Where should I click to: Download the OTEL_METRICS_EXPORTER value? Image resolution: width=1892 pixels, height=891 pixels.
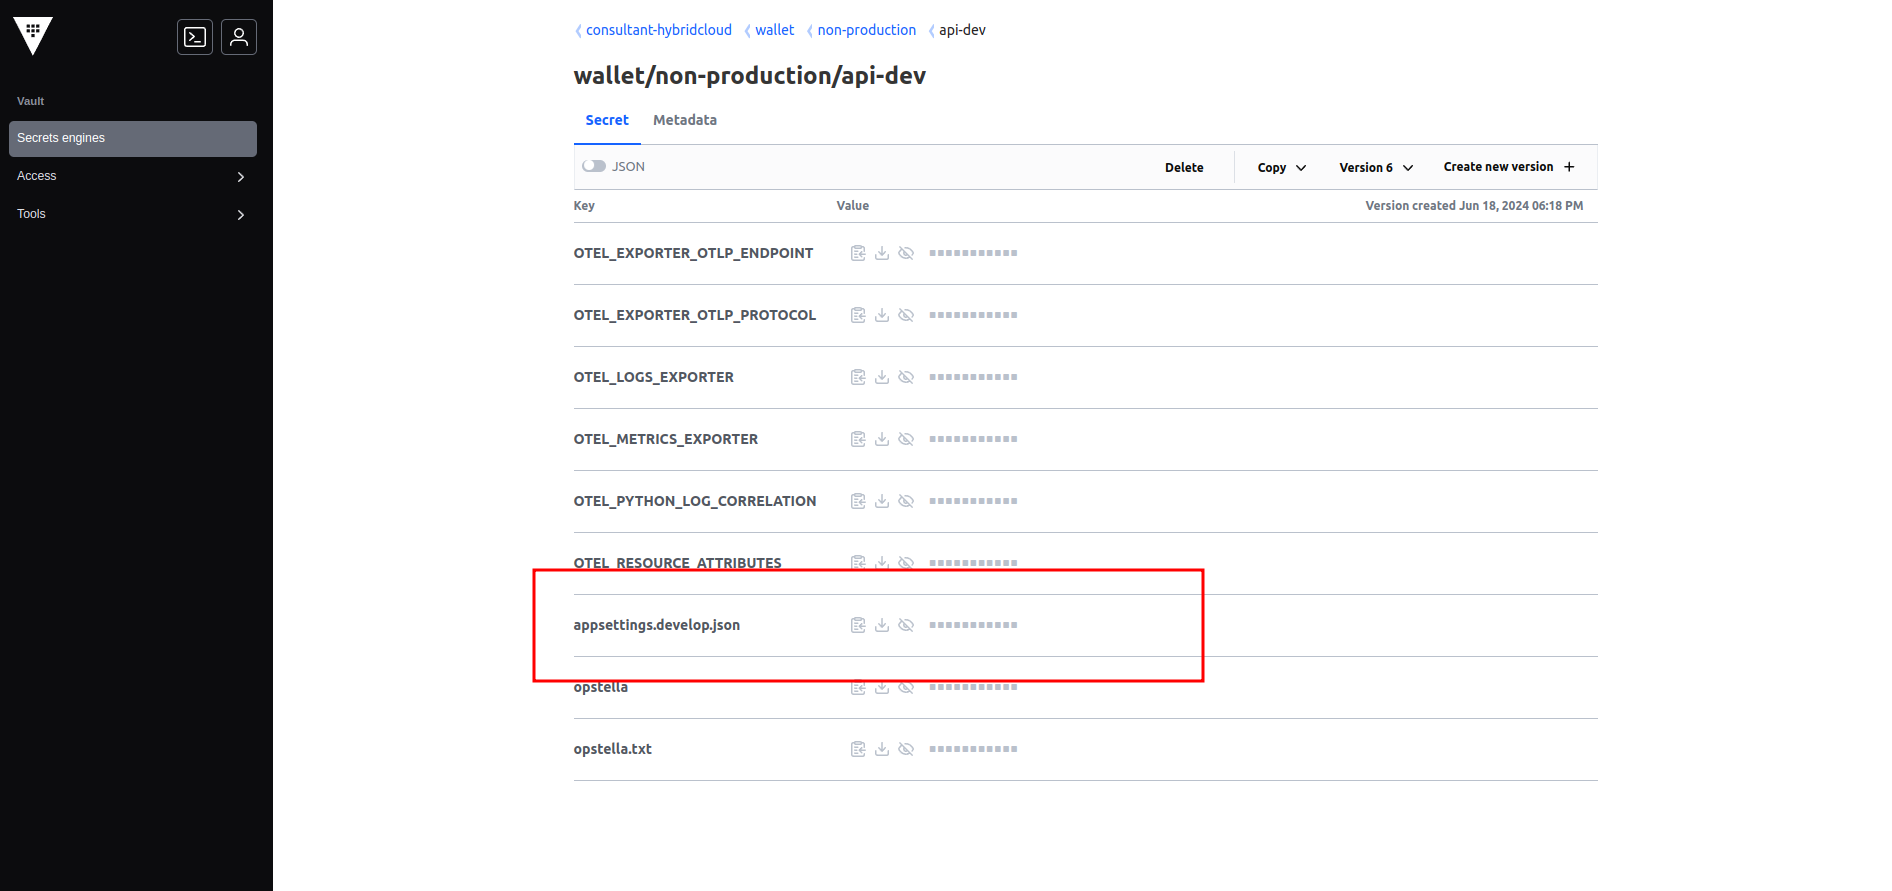click(x=882, y=439)
